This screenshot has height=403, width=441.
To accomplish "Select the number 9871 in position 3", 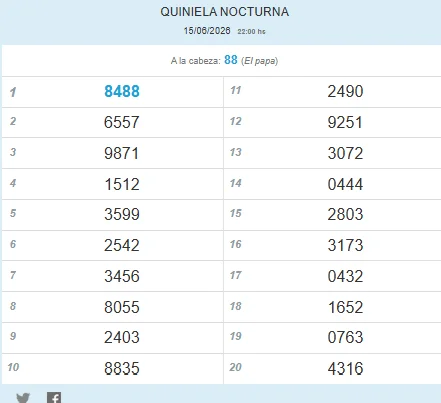I will click(121, 153).
